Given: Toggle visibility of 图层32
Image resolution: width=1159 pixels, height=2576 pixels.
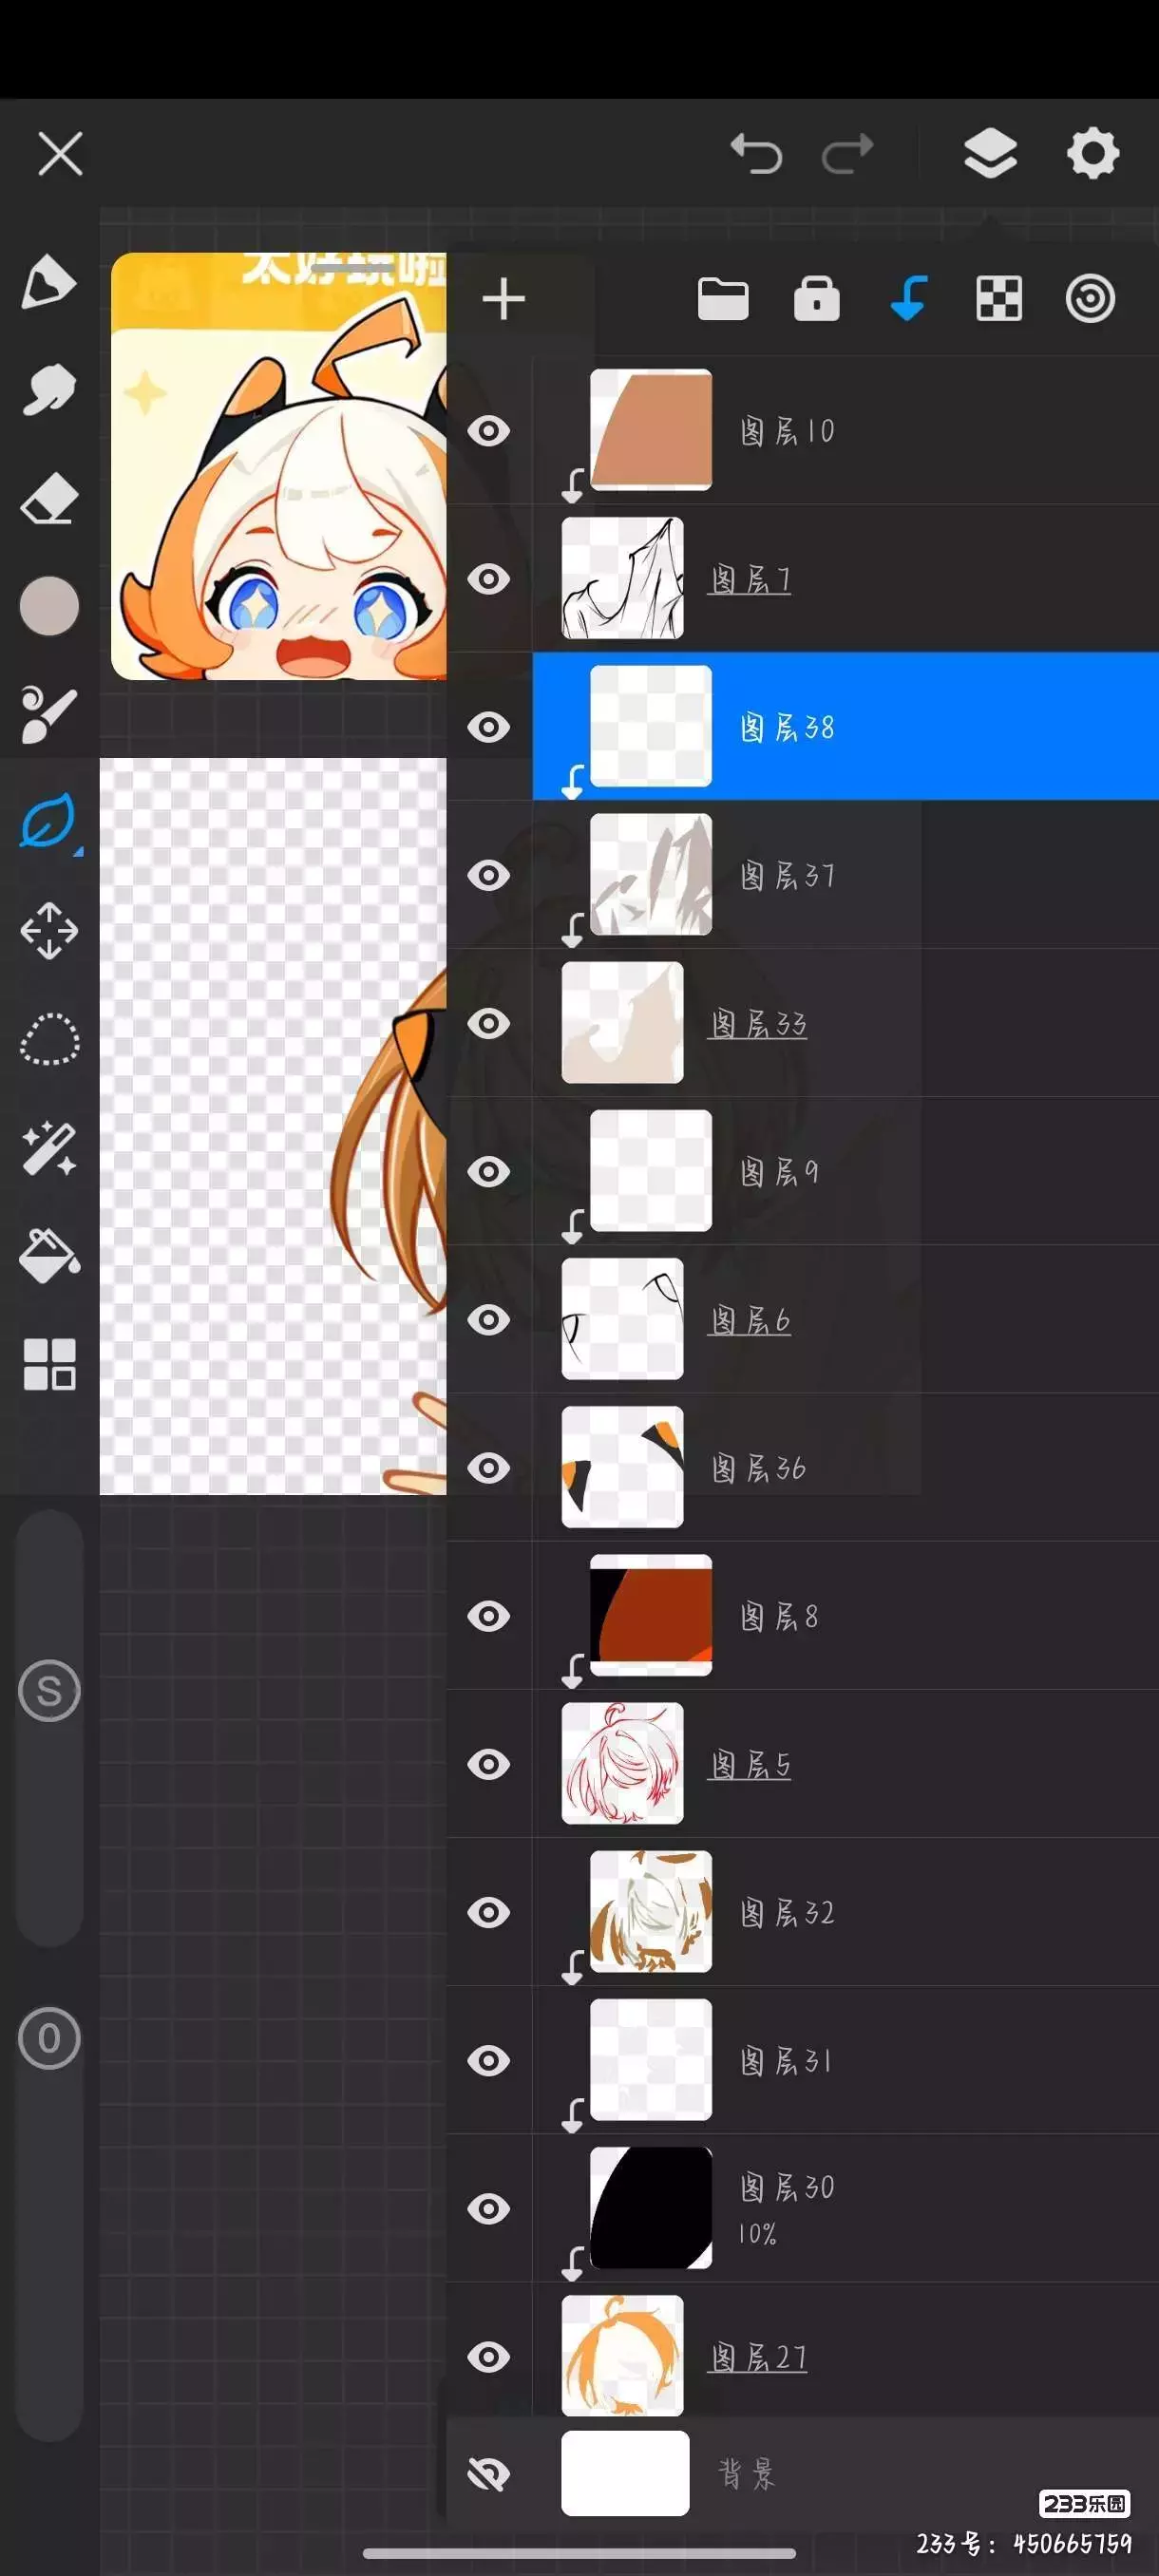Looking at the screenshot, I should coord(488,1912).
